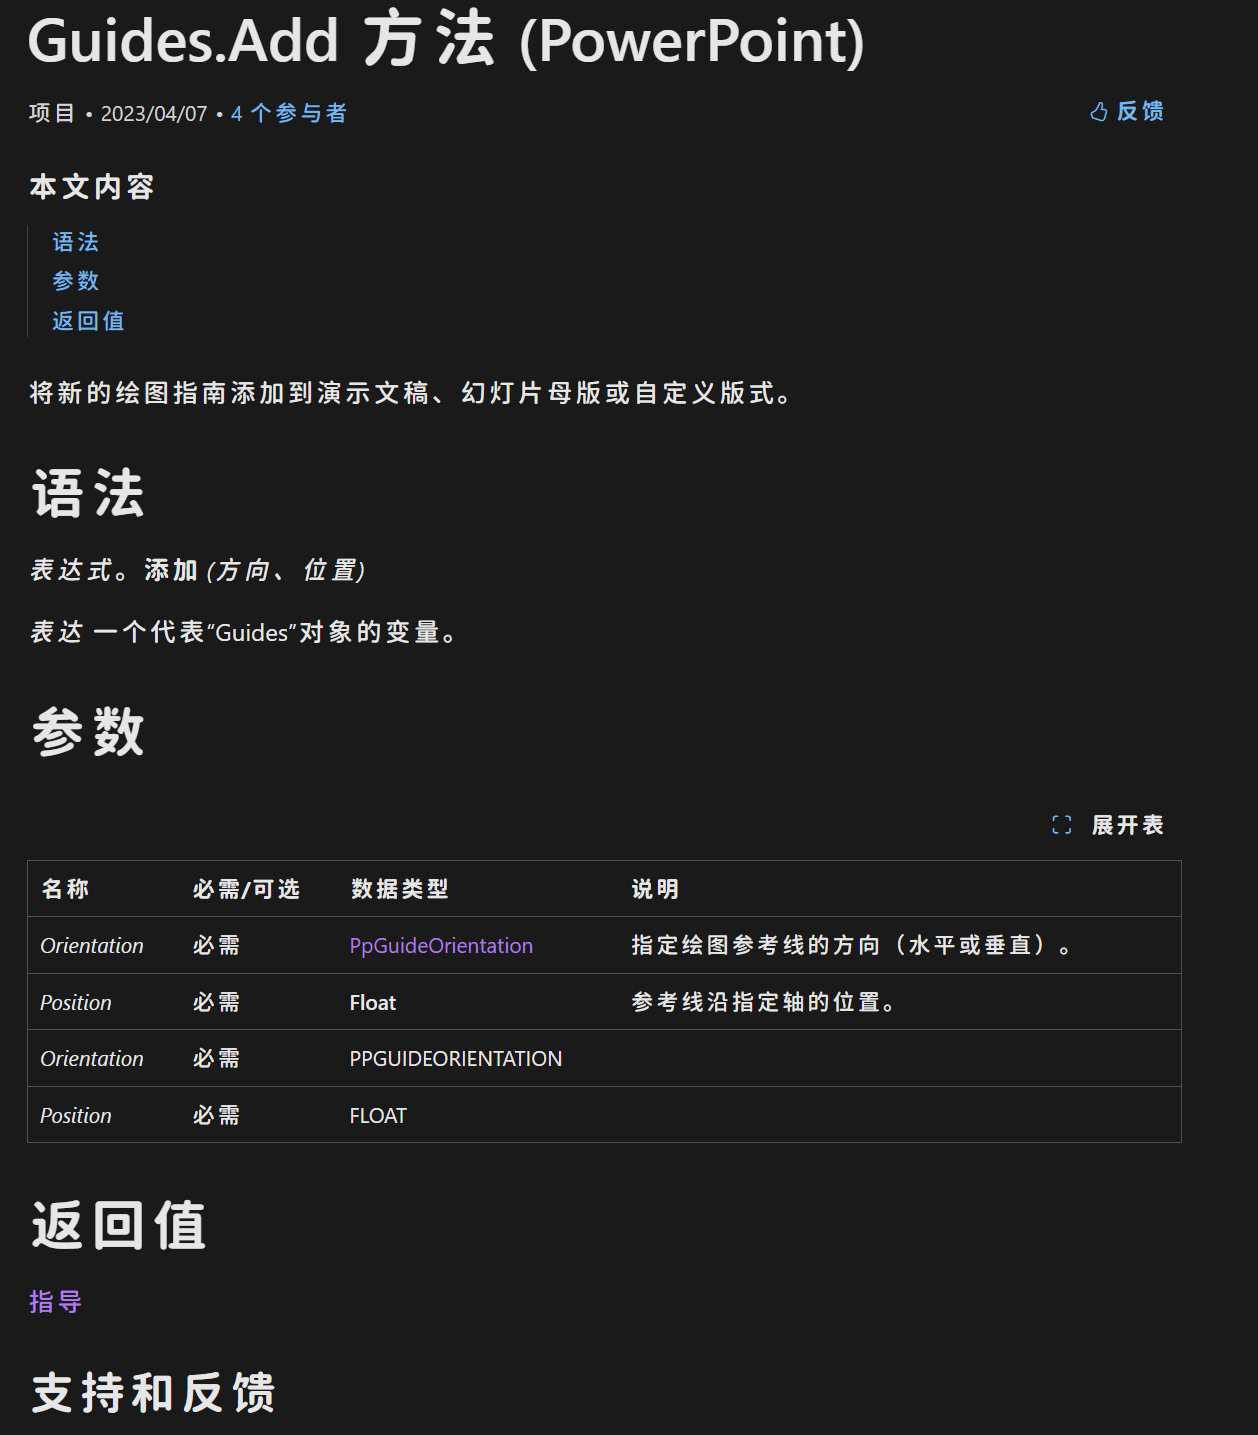Open the 4 个参与者 contributors link
This screenshot has height=1435, width=1258.
click(289, 114)
